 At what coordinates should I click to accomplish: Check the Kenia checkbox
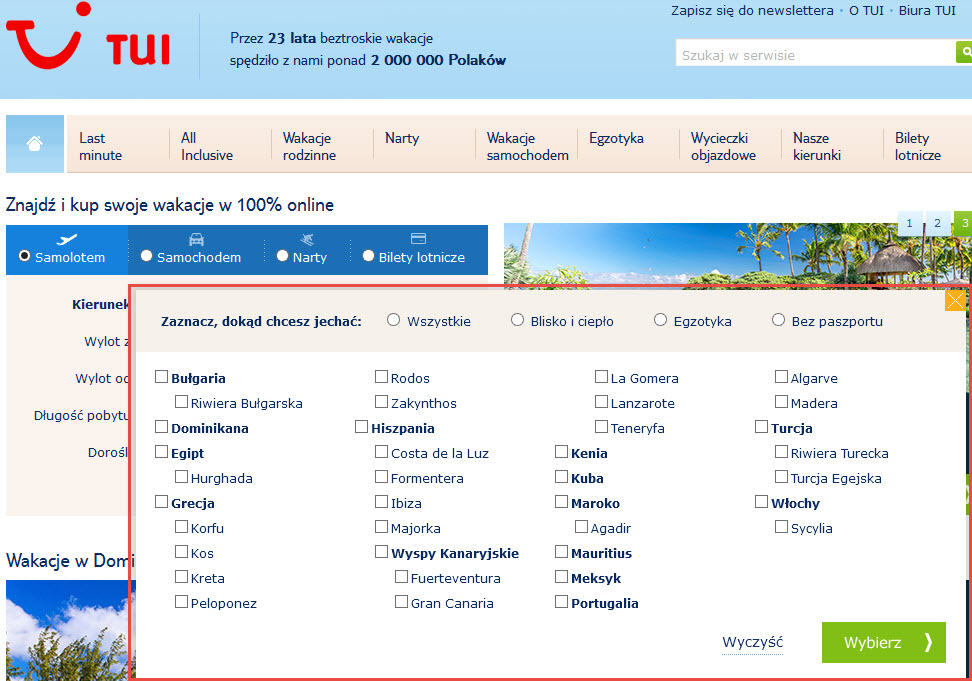click(561, 452)
